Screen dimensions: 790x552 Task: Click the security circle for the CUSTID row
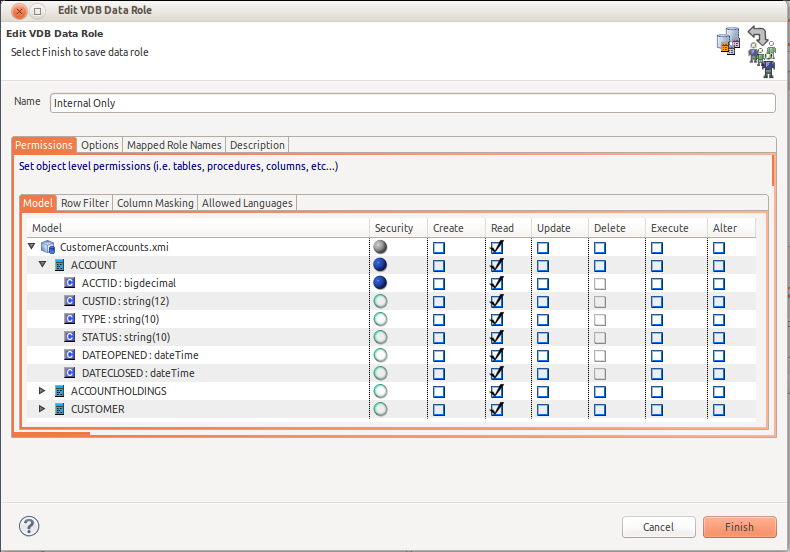(380, 301)
